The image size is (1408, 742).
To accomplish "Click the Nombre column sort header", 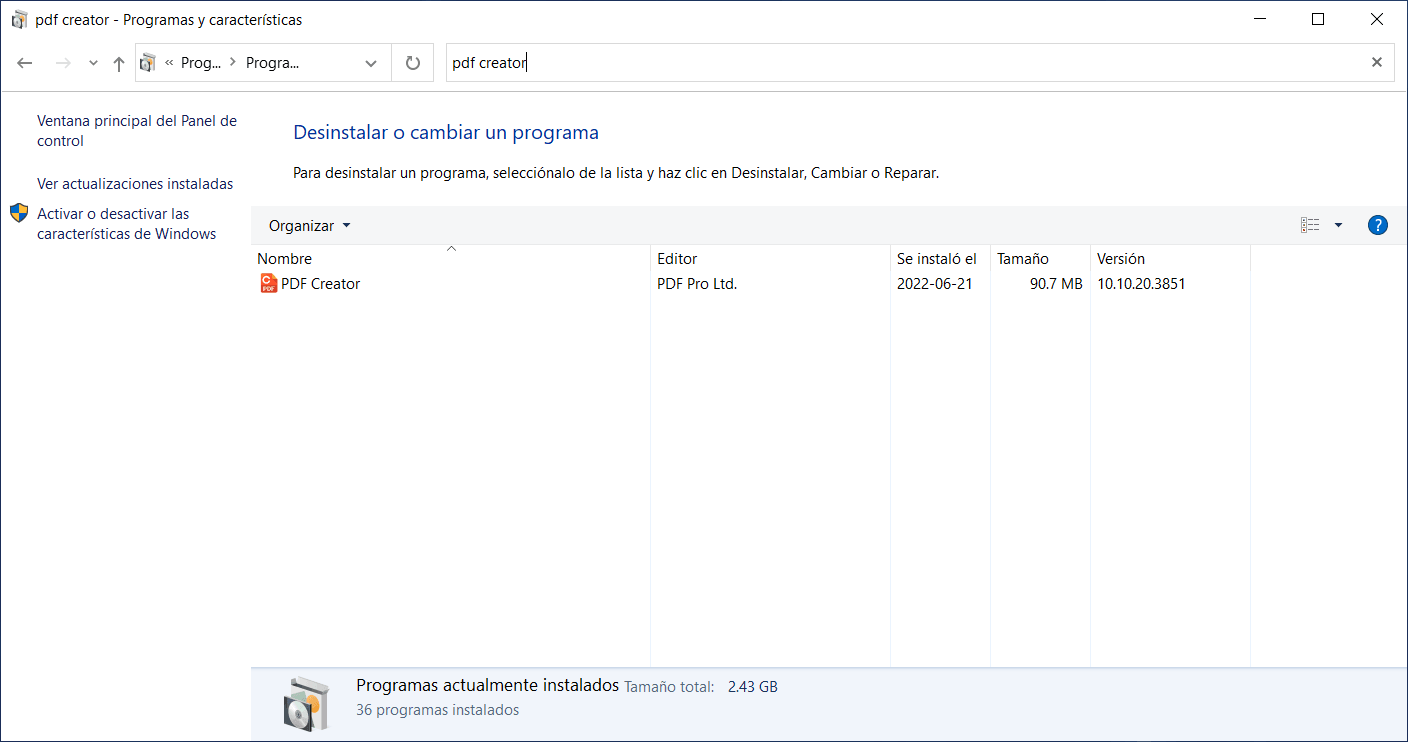I will (x=284, y=258).
